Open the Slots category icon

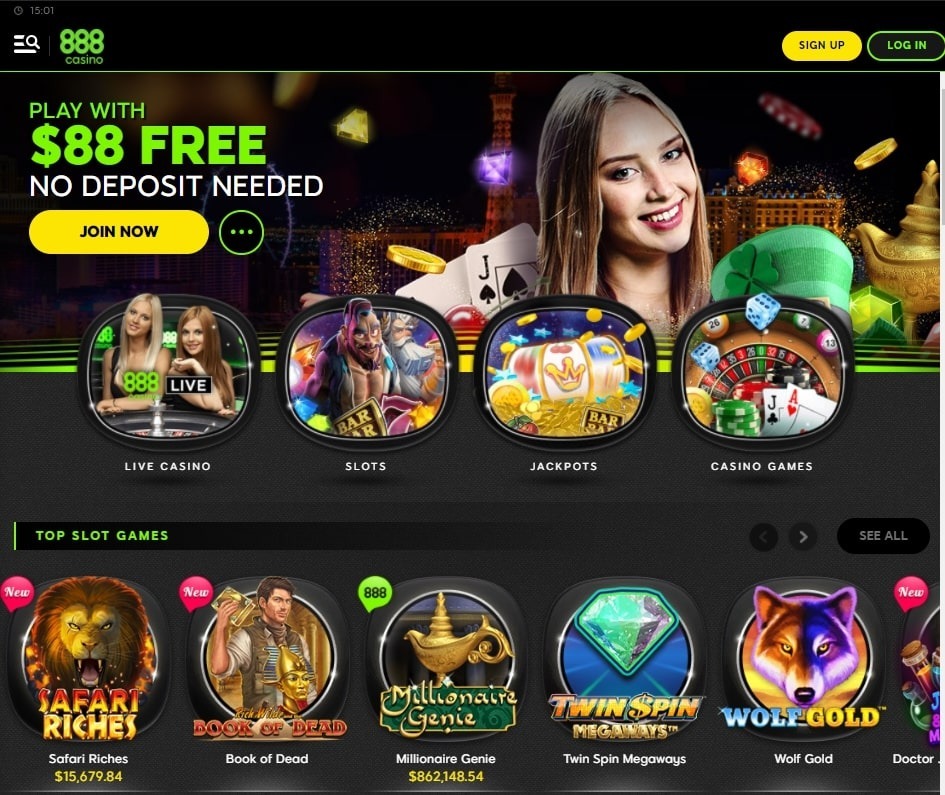coord(366,367)
